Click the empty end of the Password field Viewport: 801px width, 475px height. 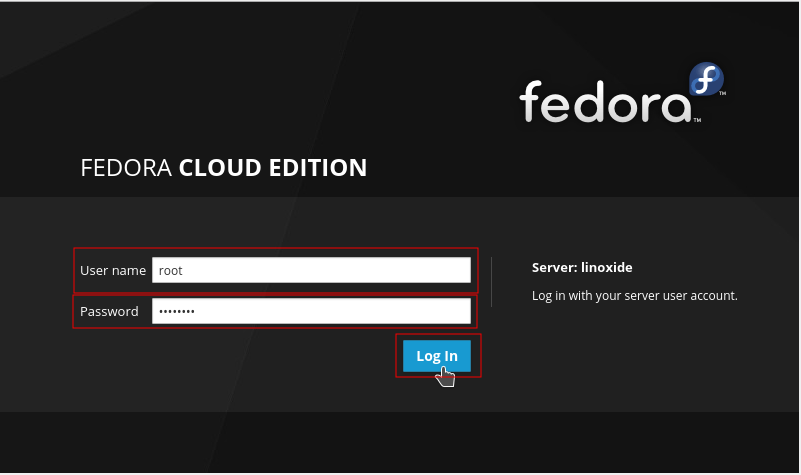point(400,311)
